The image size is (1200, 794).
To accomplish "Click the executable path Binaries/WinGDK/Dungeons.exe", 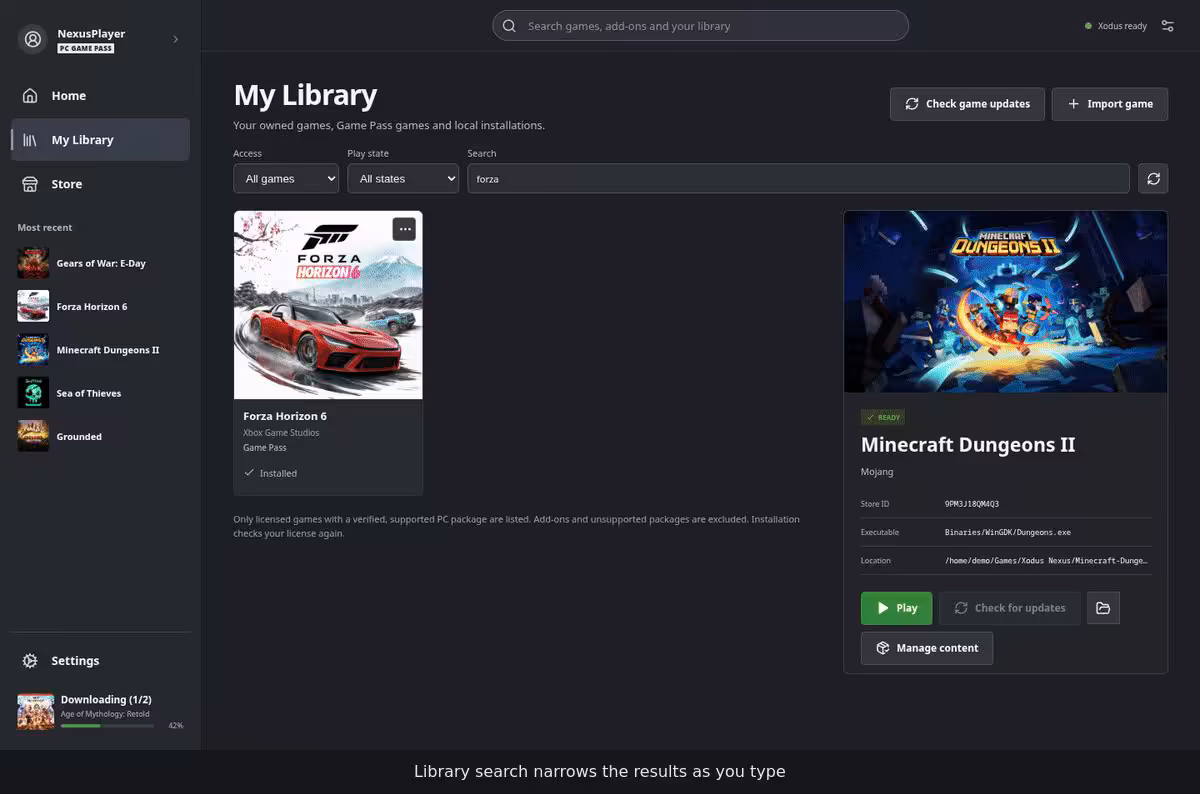I will point(1008,532).
